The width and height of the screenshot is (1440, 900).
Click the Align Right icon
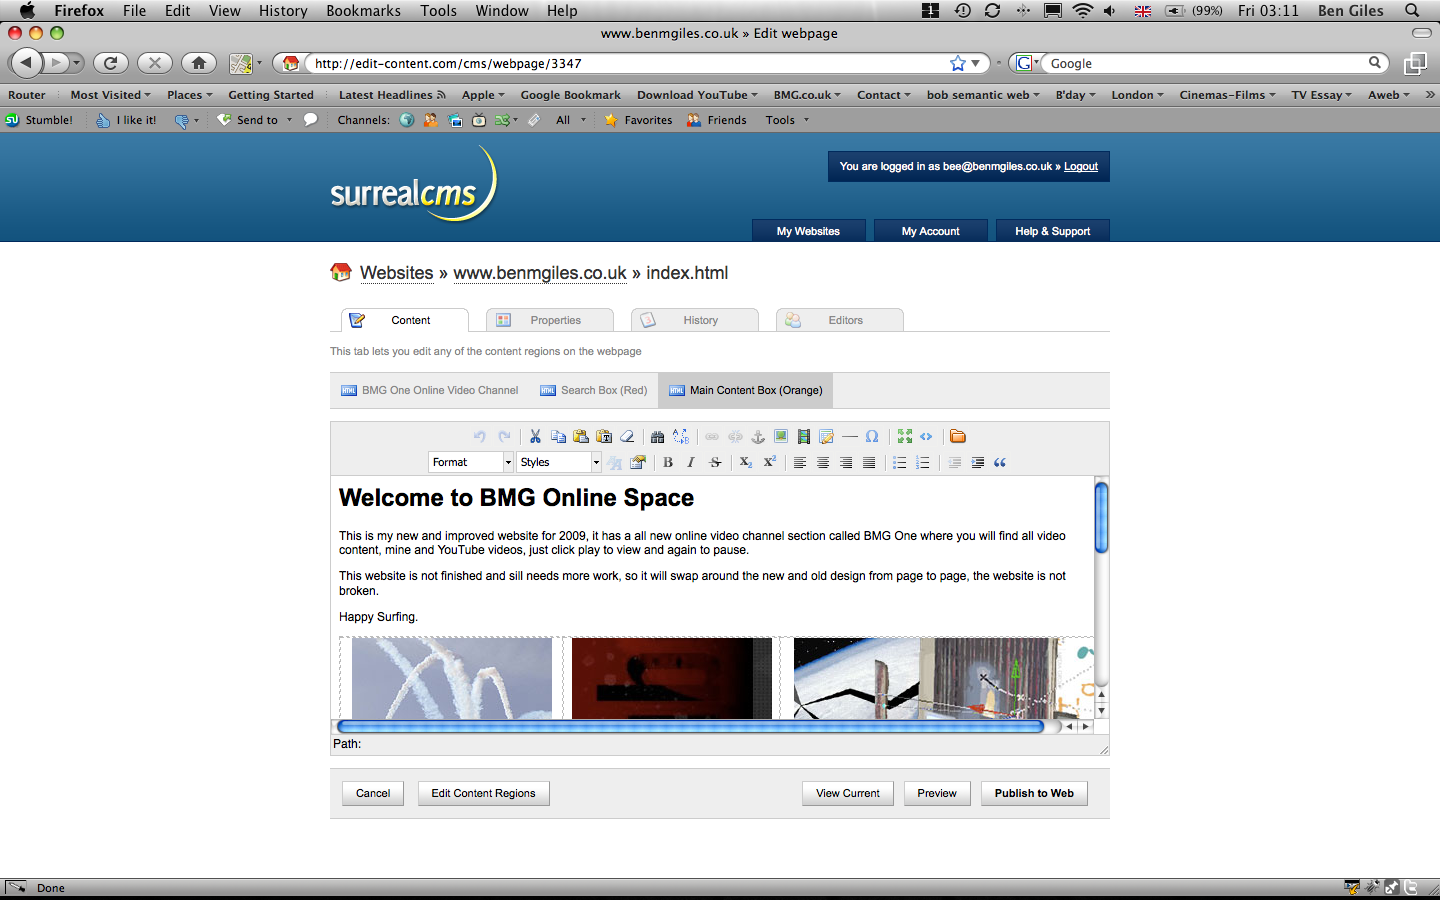click(x=846, y=462)
